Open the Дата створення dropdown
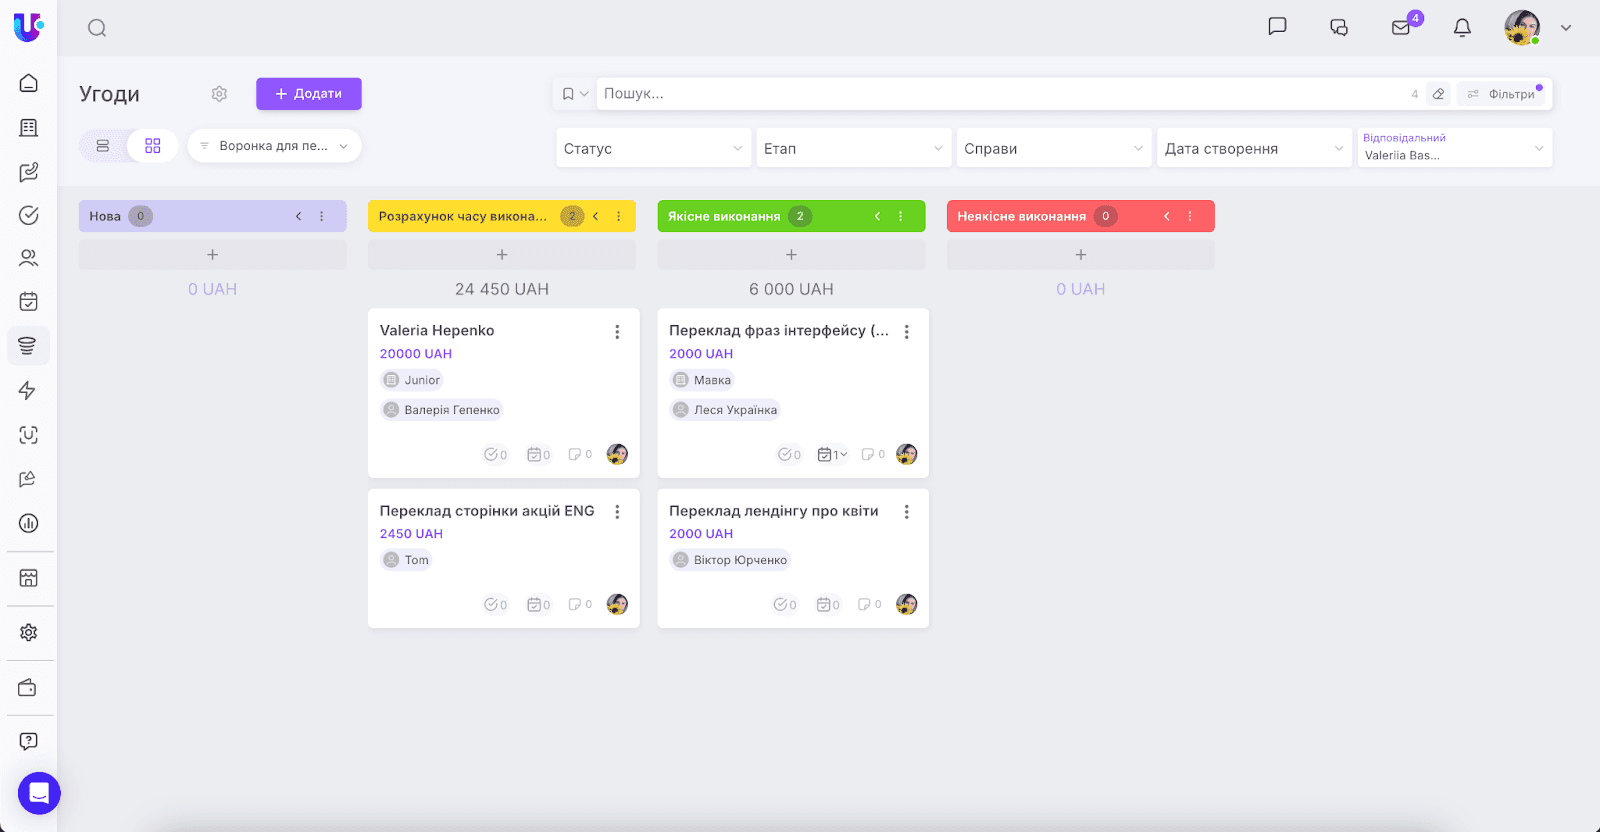 tap(1255, 148)
